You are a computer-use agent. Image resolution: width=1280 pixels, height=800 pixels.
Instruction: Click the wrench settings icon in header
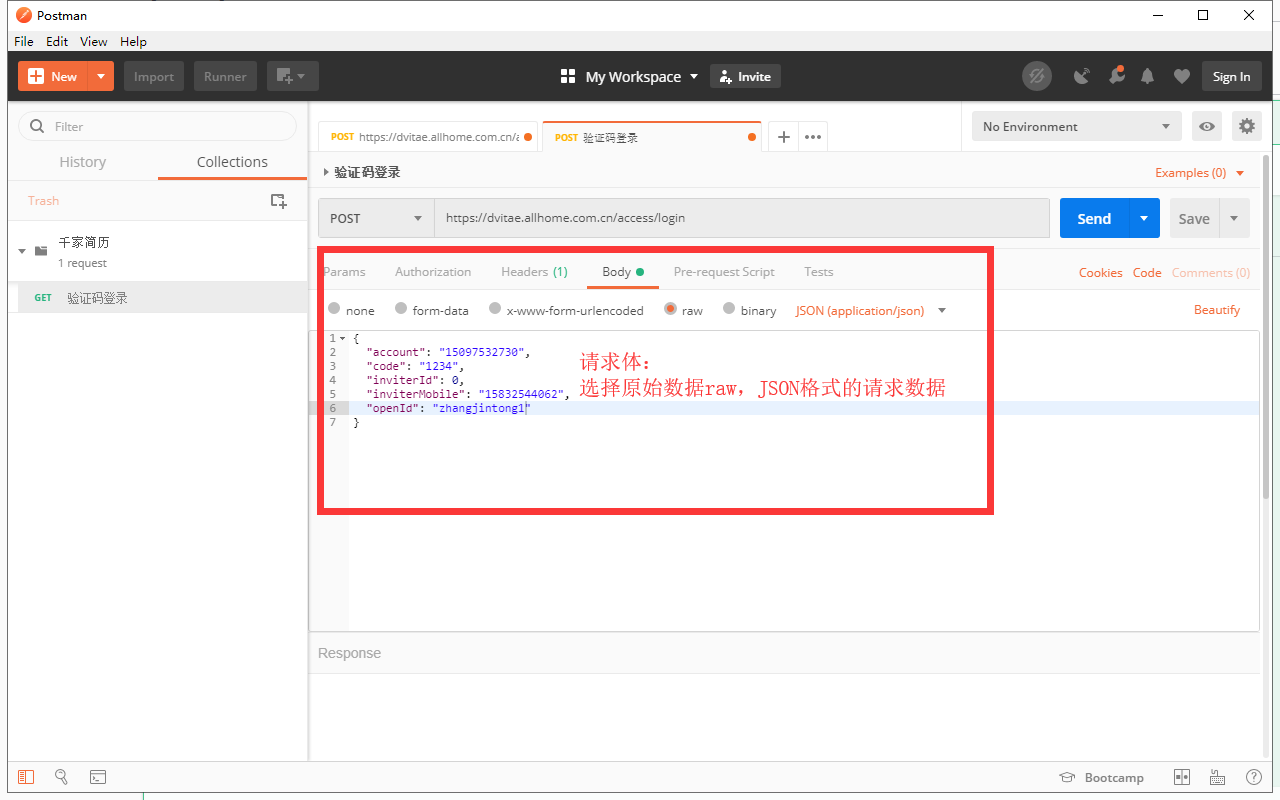[x=1116, y=76]
